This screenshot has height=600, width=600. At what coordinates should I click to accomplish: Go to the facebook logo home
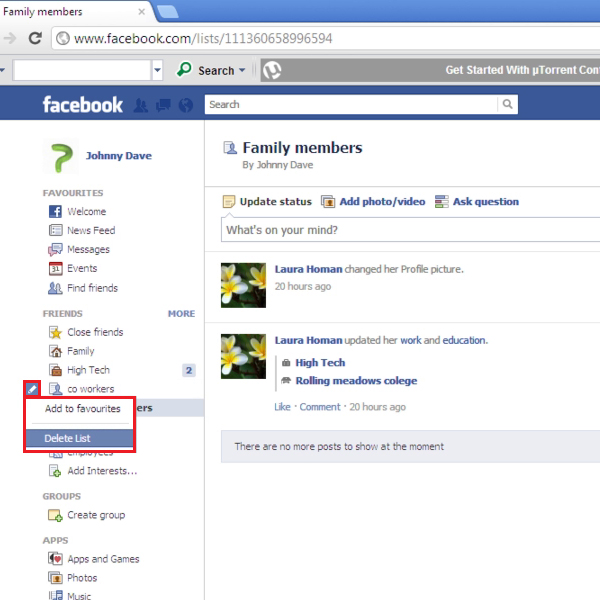(82, 104)
